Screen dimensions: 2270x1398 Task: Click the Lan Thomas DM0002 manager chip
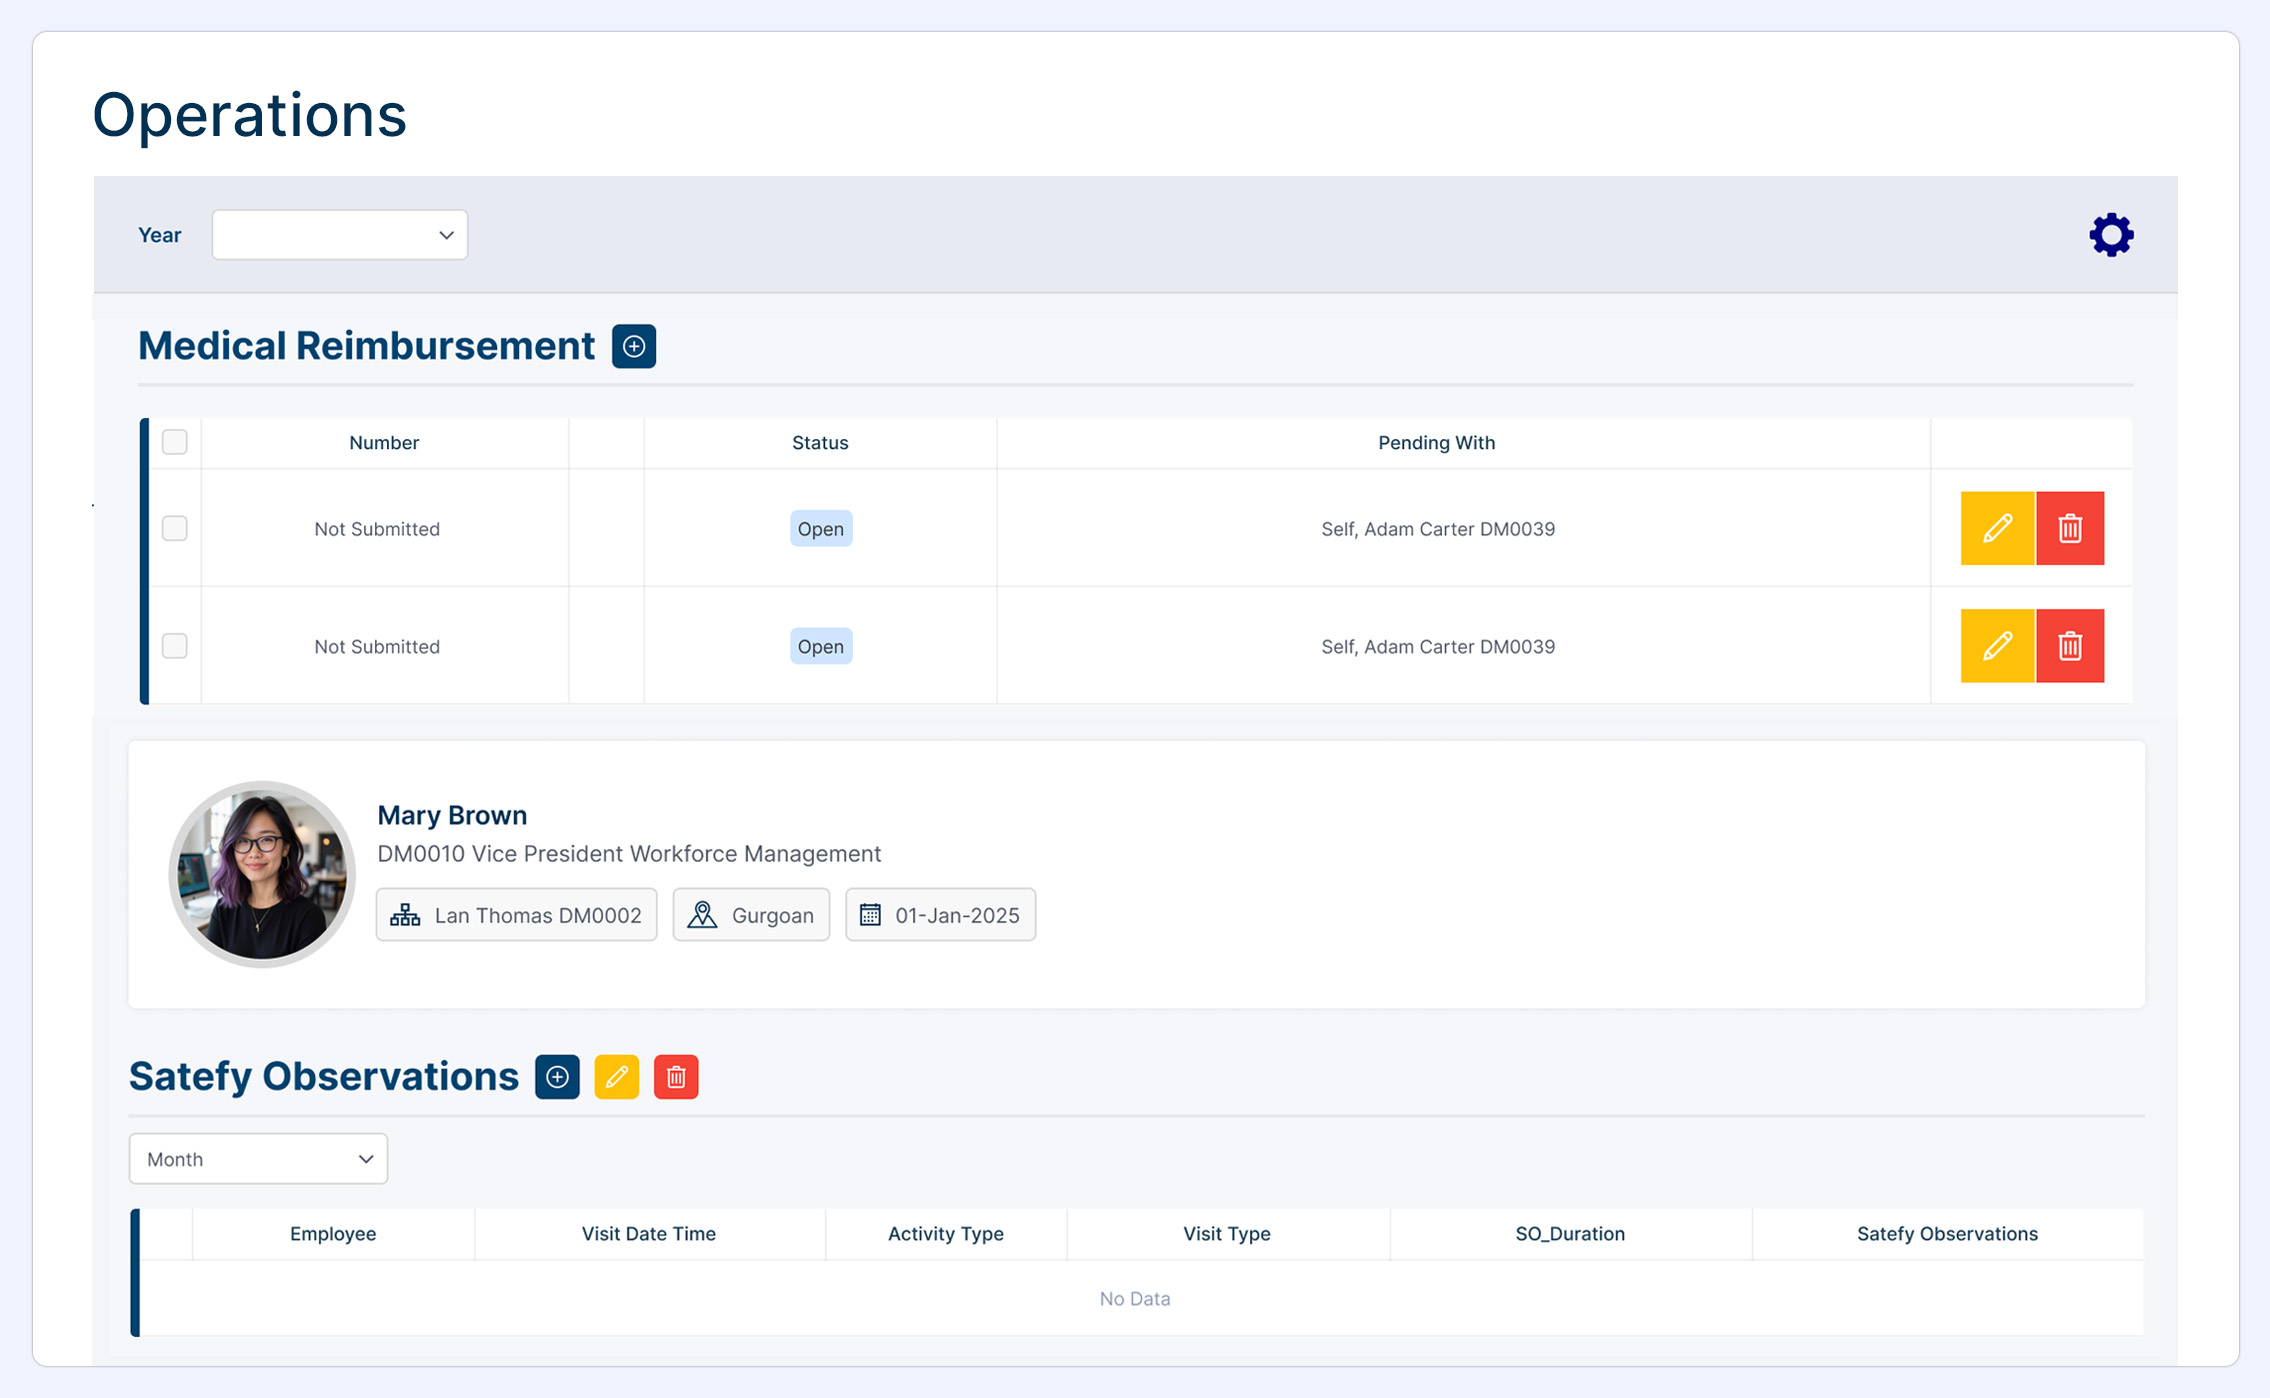pos(516,915)
